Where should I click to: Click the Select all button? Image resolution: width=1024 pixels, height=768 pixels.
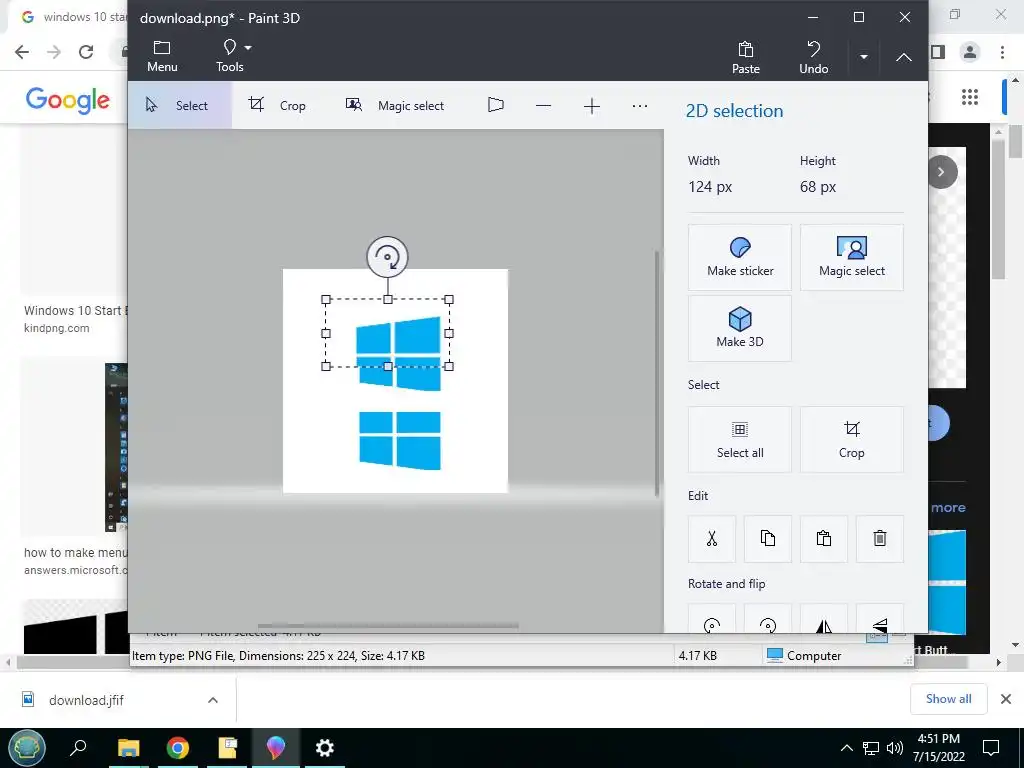(x=739, y=439)
